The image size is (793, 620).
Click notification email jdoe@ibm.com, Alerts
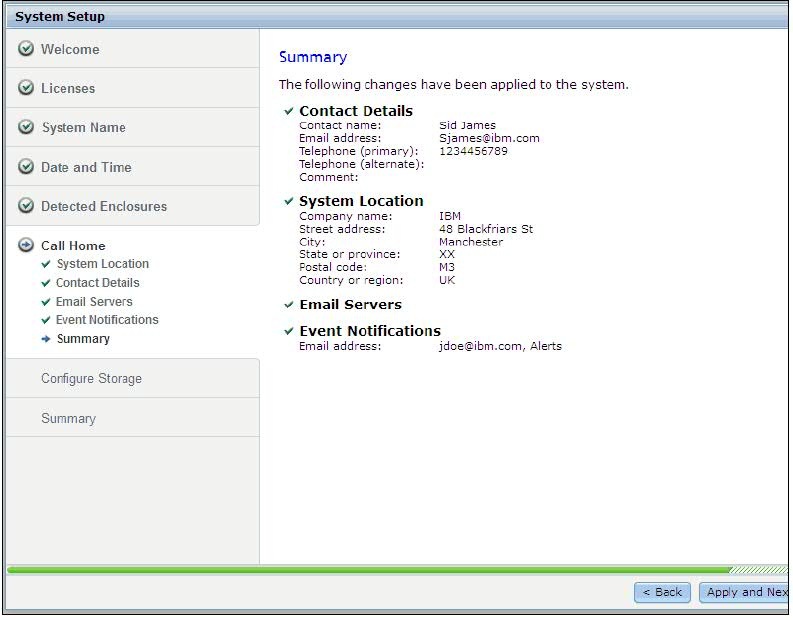tap(500, 346)
